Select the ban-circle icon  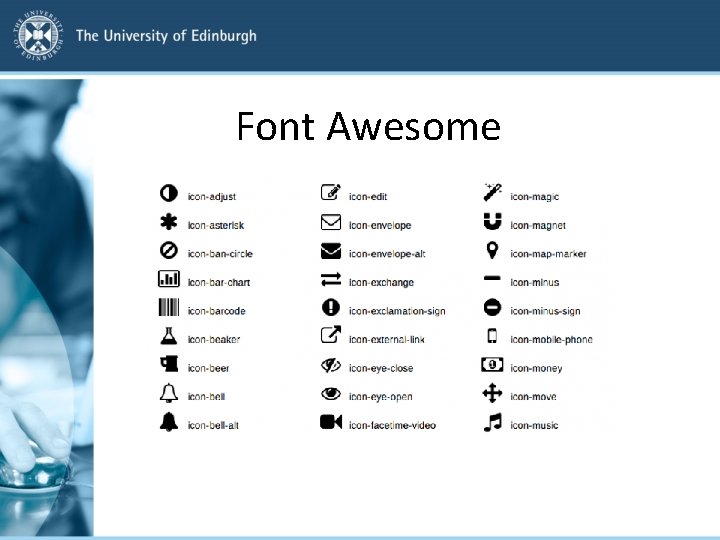(x=169, y=251)
